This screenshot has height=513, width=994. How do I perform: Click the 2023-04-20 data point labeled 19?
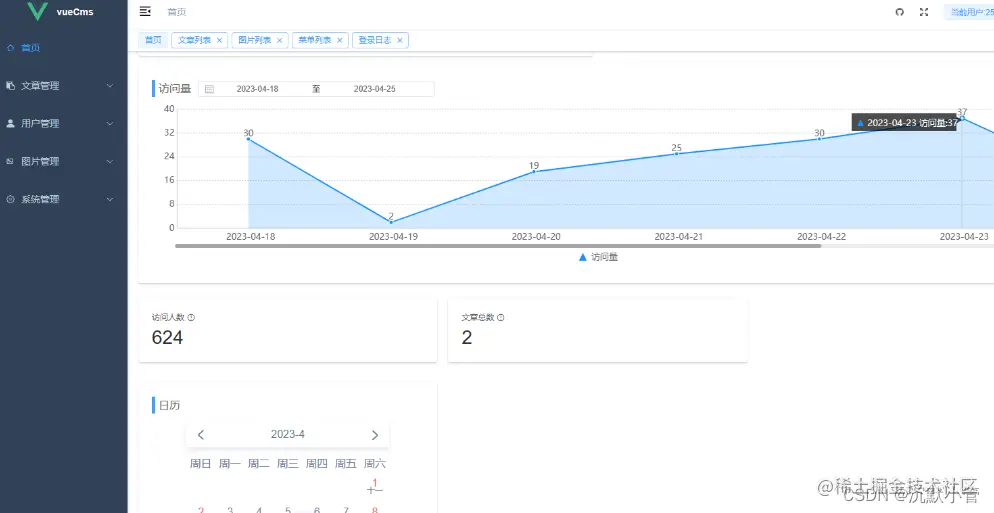pos(534,171)
